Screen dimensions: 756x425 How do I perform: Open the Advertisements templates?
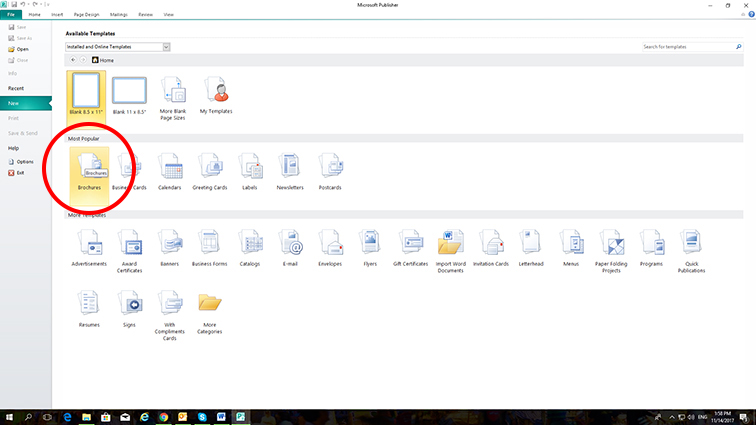click(89, 247)
